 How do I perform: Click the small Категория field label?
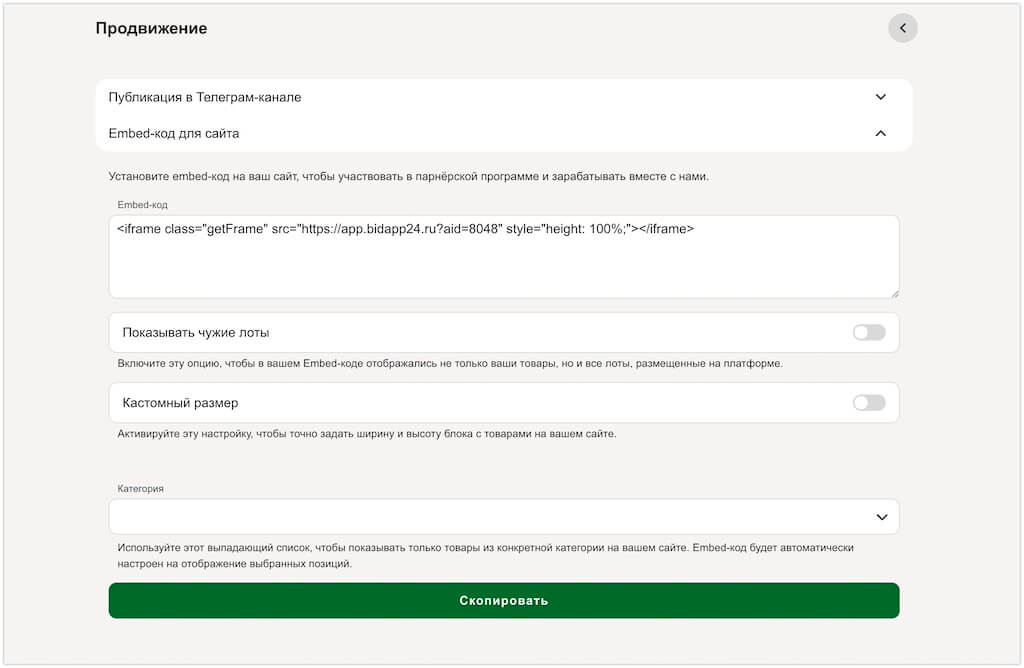140,489
